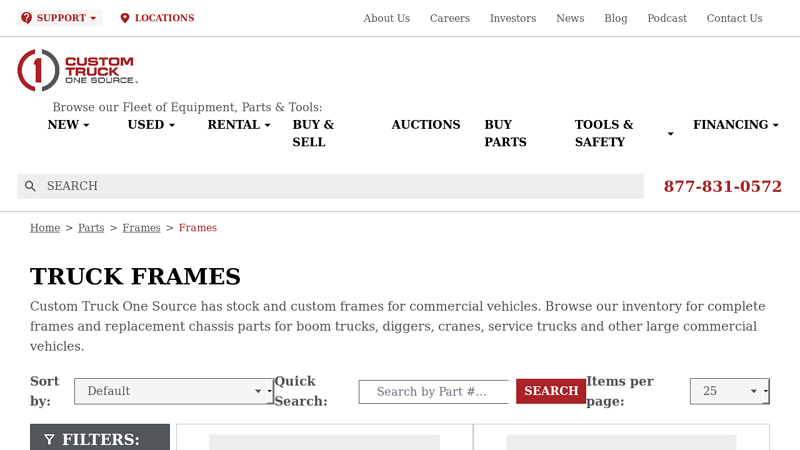This screenshot has height=450, width=800.
Task: Click the red SEARCH button
Action: 551,391
